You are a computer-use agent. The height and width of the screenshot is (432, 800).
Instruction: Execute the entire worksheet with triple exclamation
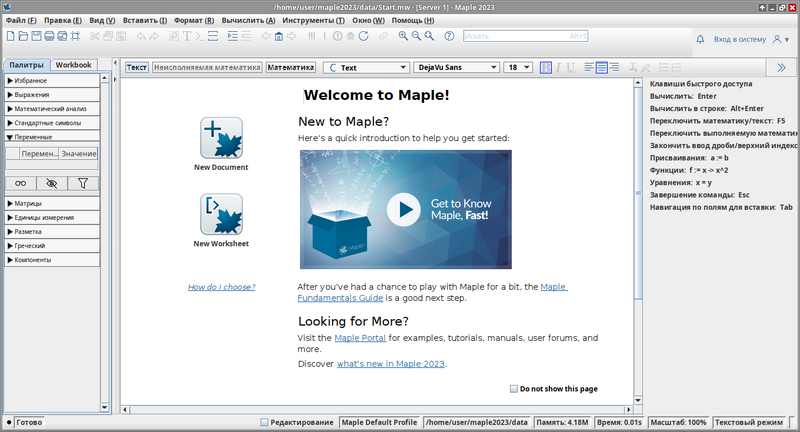(312, 36)
